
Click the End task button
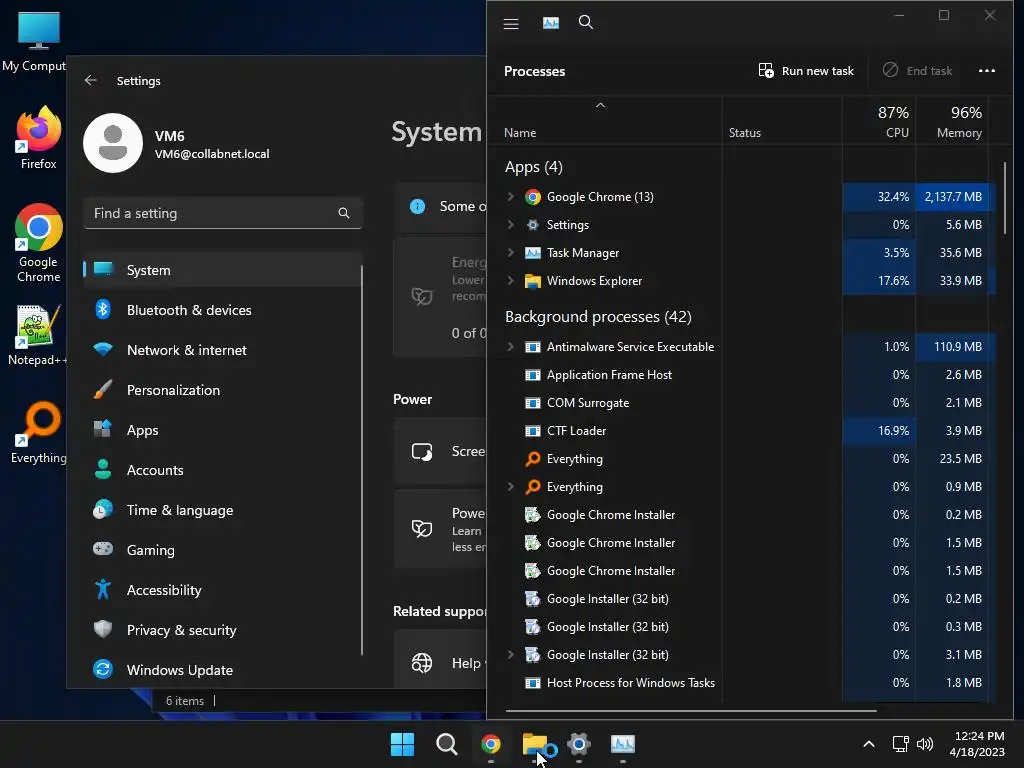[x=918, y=71]
